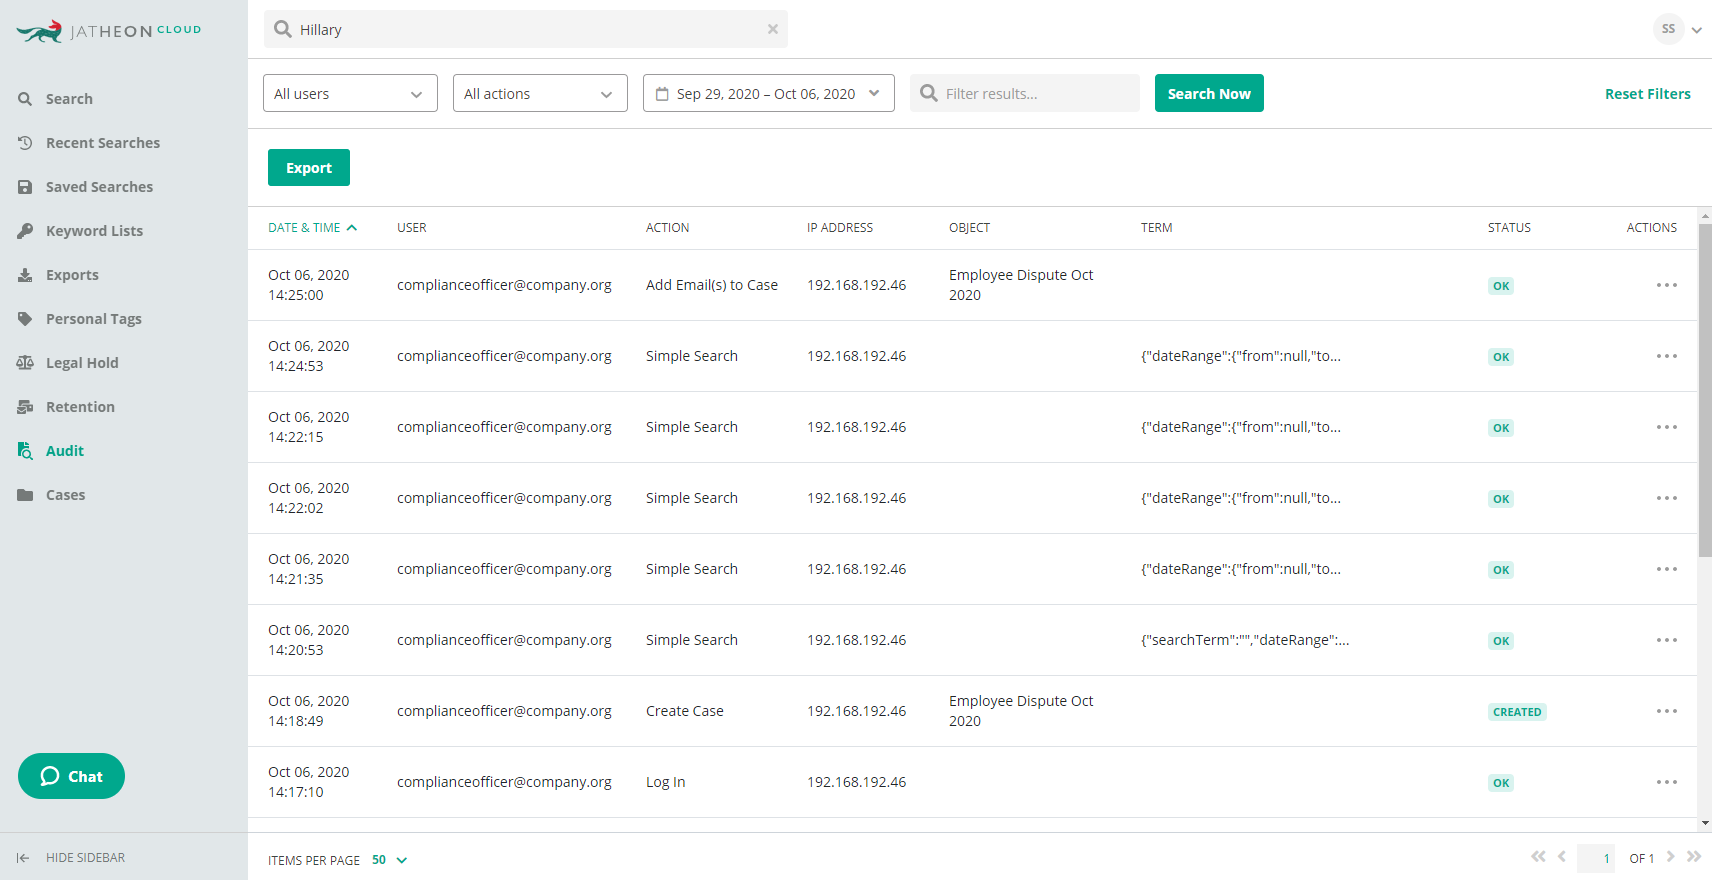This screenshot has height=880, width=1712.
Task: Click the page number field showing 1
Action: 1596,858
